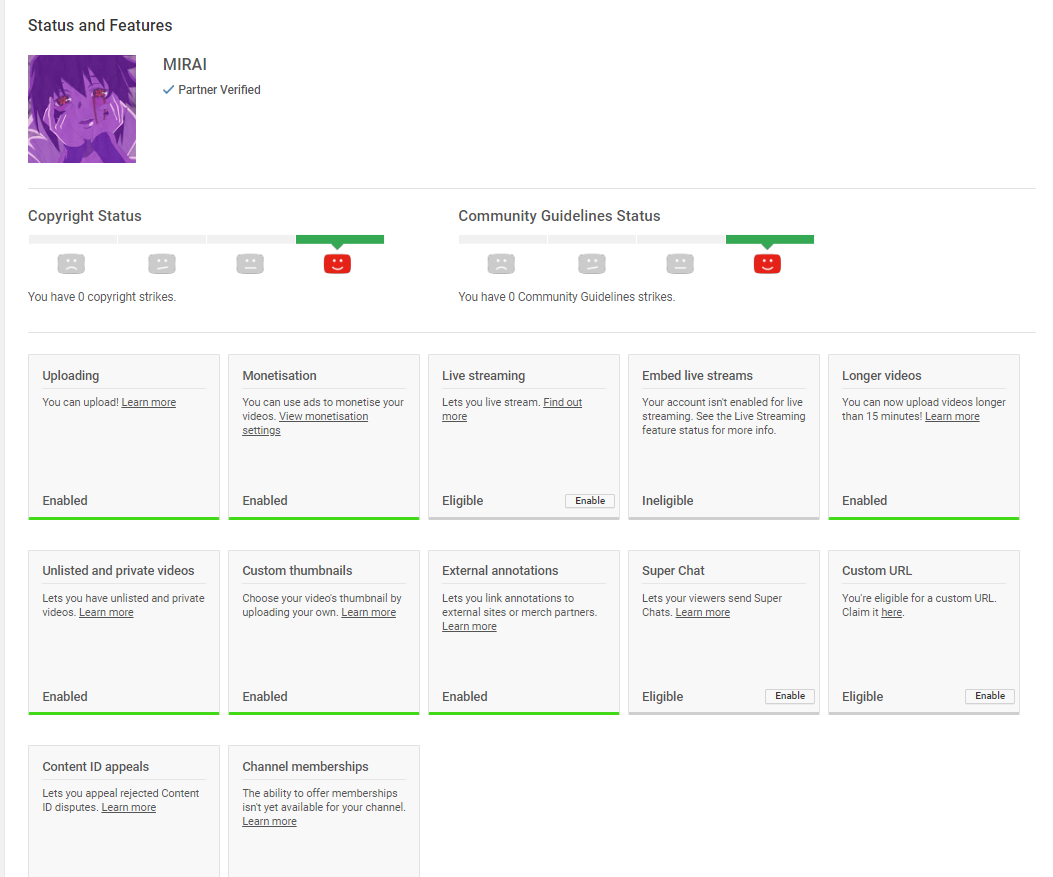
Task: Click Enabled status in External annotations card
Action: 465,696
